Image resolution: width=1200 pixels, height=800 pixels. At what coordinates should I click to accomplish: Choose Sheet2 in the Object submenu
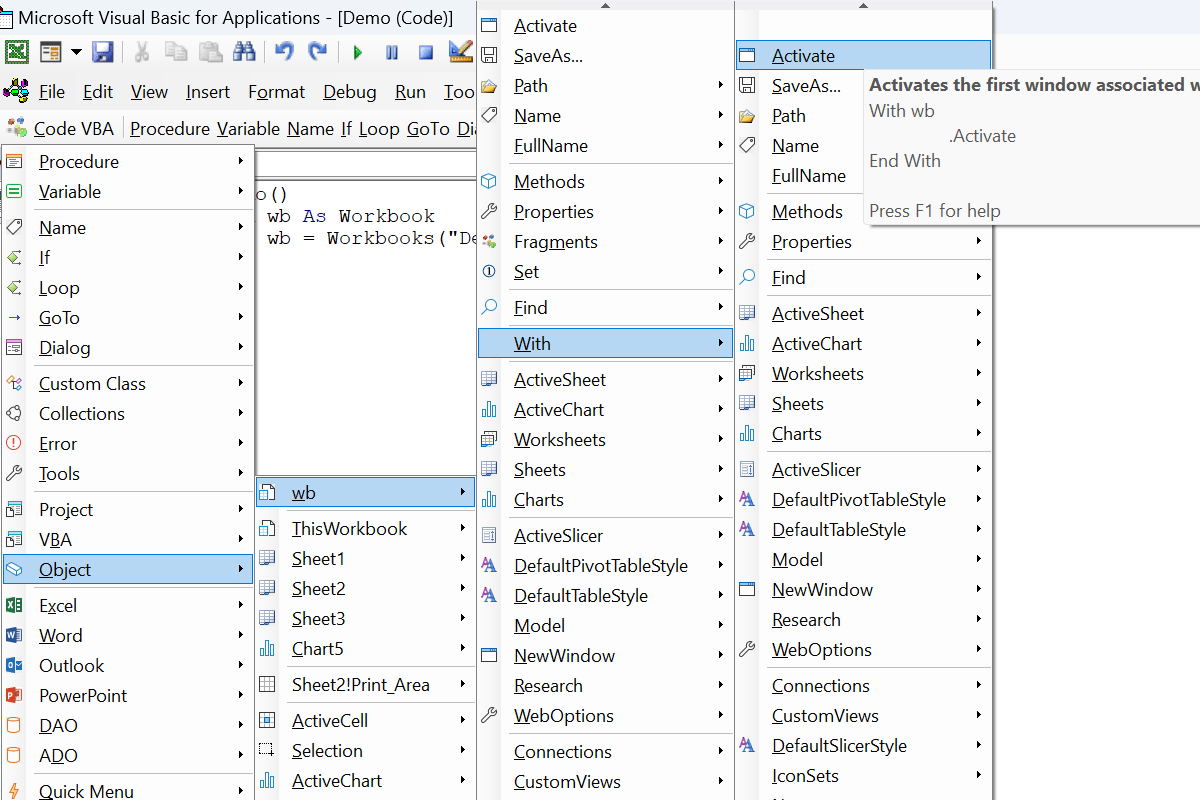tap(365, 588)
